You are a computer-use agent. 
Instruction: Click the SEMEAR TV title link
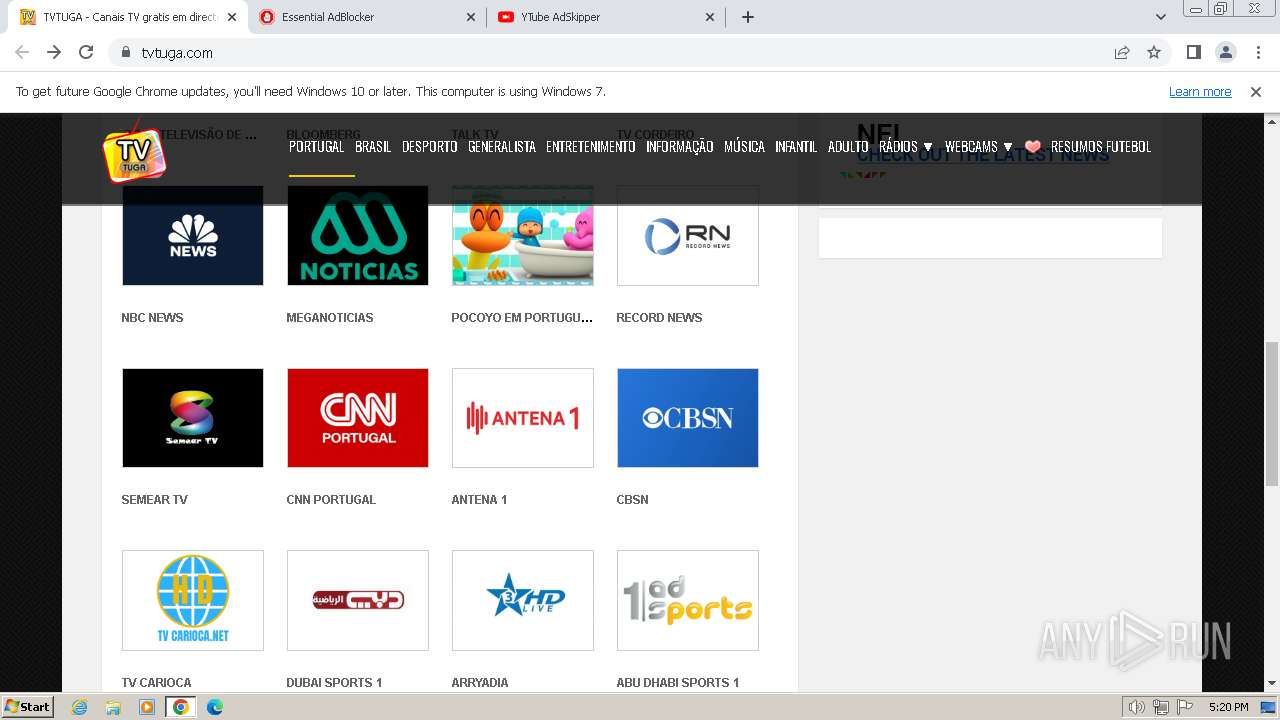(x=155, y=500)
